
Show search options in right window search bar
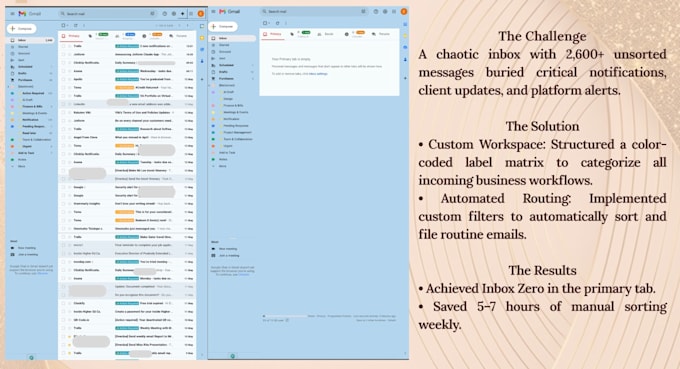point(363,12)
